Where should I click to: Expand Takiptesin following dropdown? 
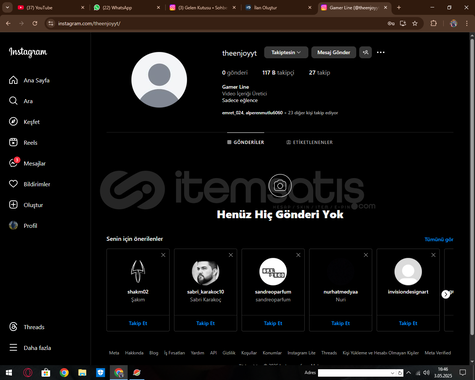tap(286, 52)
